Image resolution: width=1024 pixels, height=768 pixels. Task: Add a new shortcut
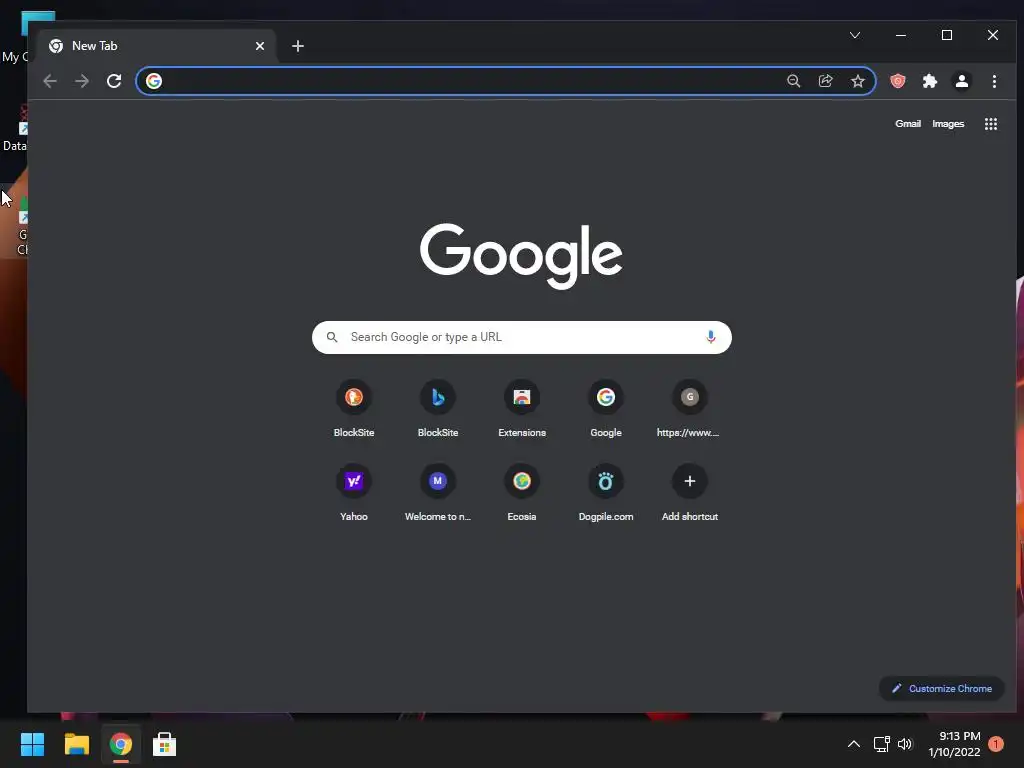tap(690, 492)
